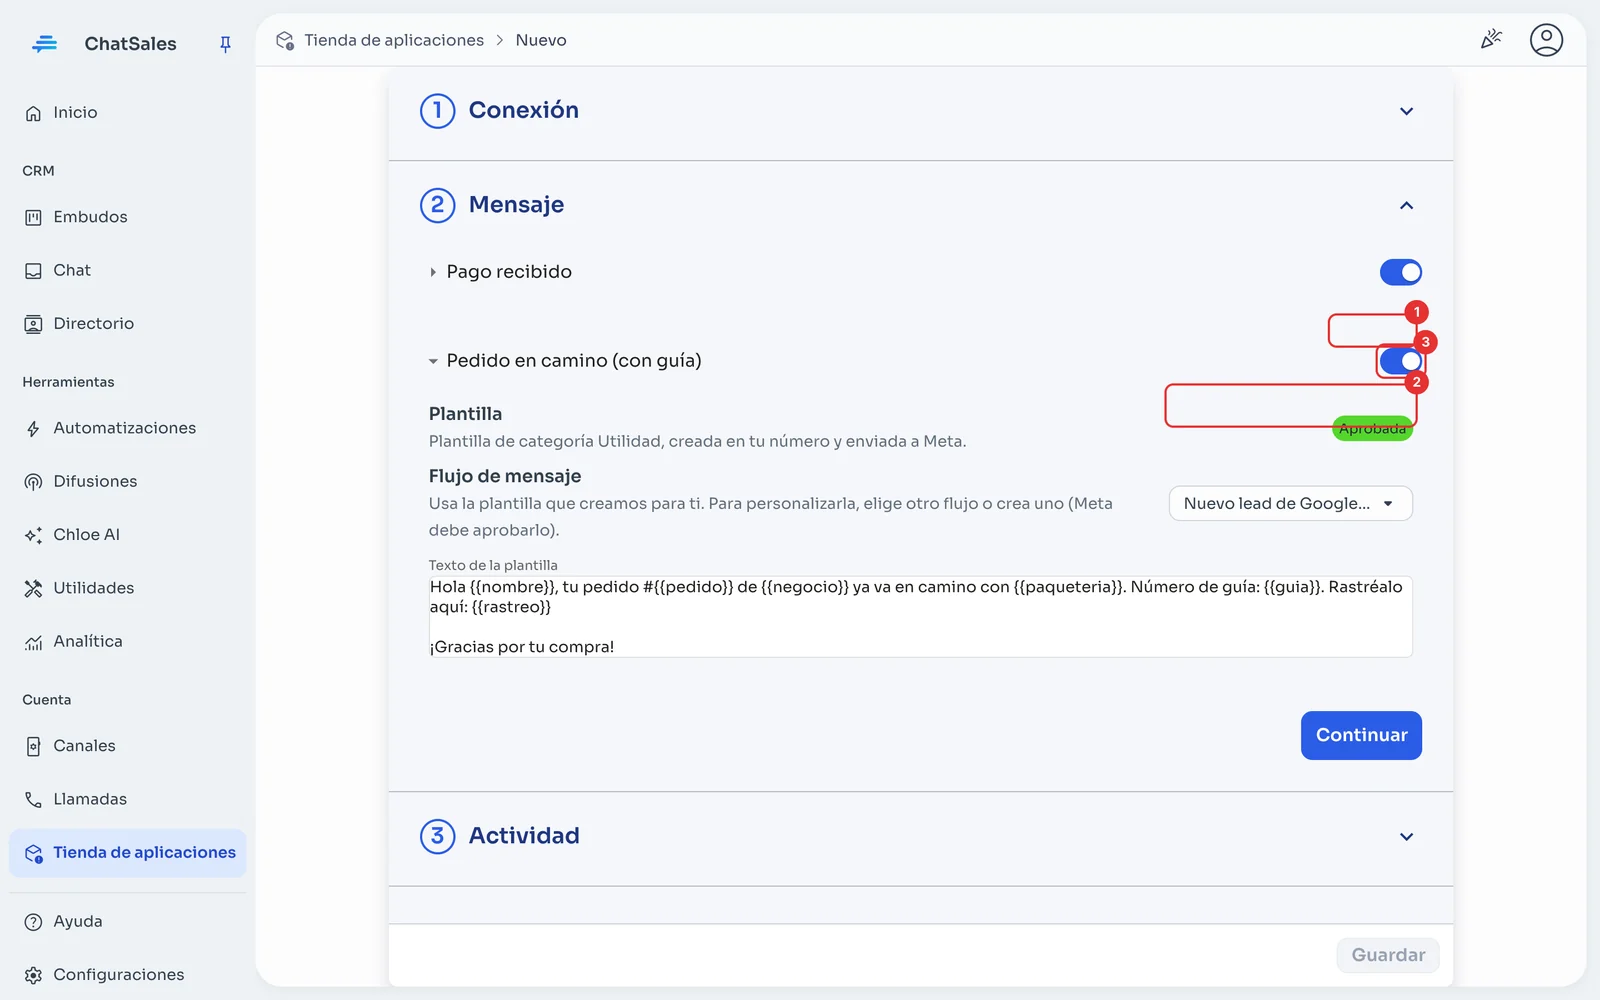Screen dimensions: 1600x1000
Task: Click the Mensaje step heading
Action: pyautogui.click(x=516, y=205)
